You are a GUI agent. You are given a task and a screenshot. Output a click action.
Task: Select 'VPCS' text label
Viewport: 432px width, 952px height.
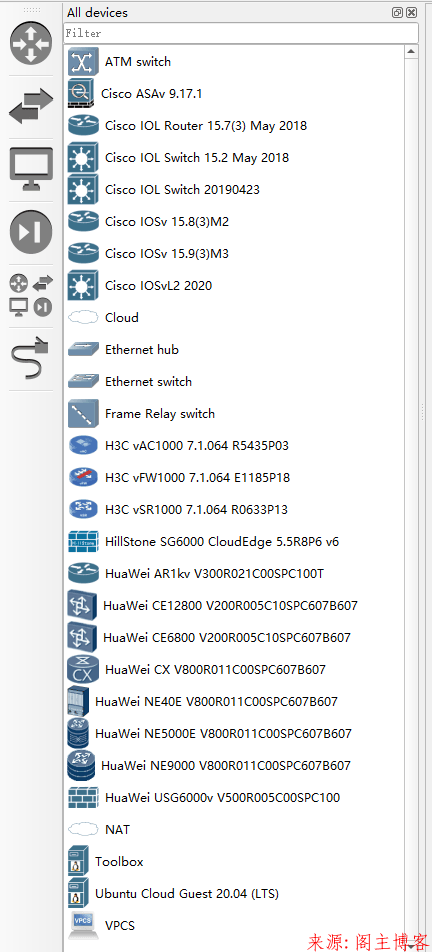(120, 926)
